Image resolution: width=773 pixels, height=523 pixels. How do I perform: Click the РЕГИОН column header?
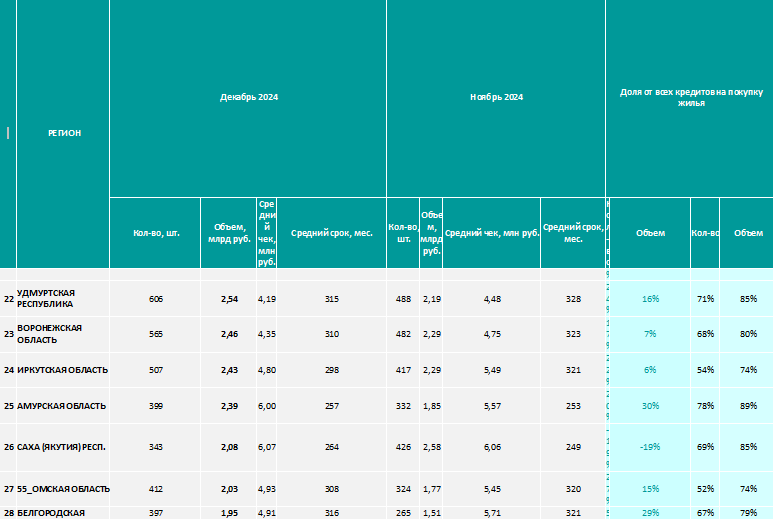point(63,133)
